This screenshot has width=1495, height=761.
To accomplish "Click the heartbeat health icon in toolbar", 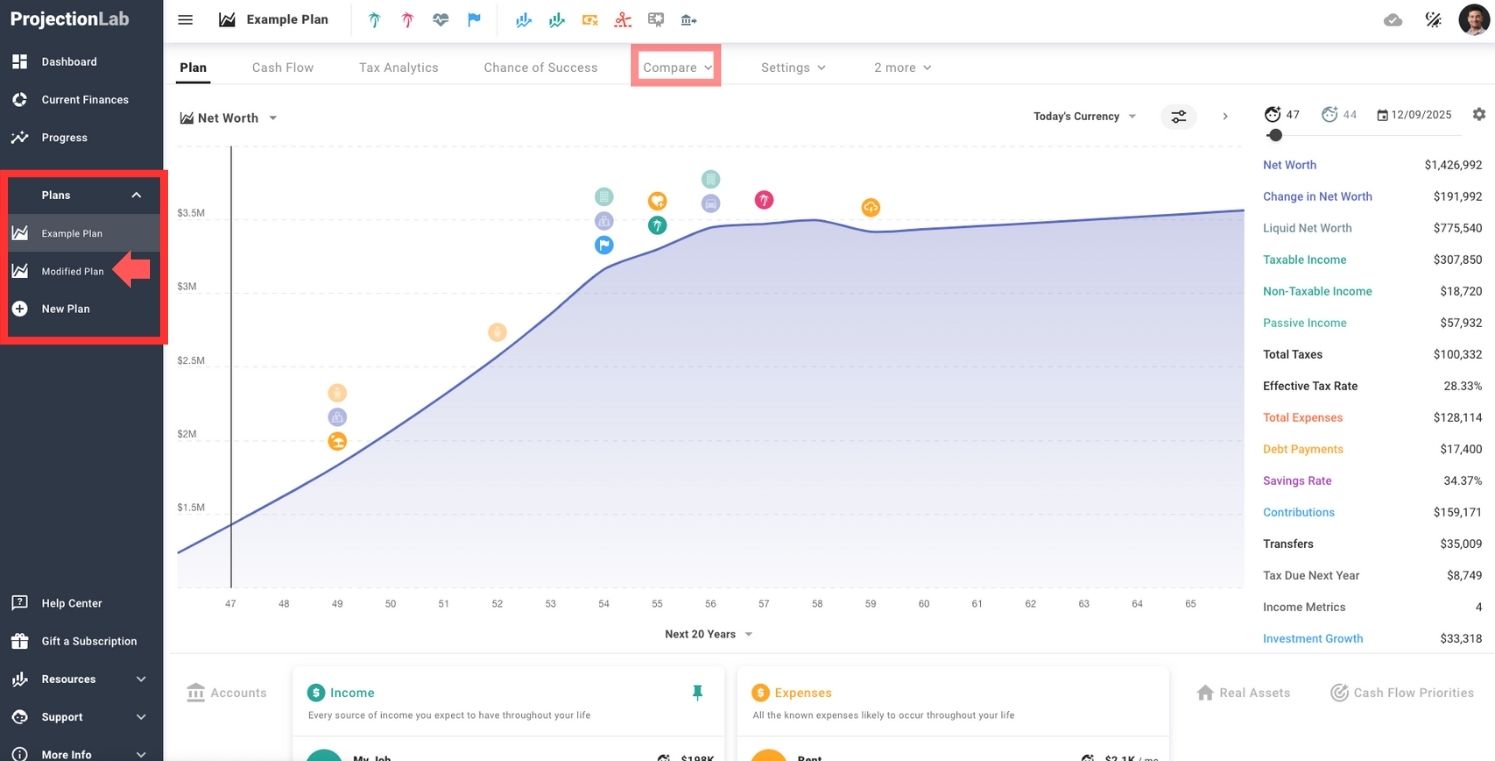I will pyautogui.click(x=440, y=20).
